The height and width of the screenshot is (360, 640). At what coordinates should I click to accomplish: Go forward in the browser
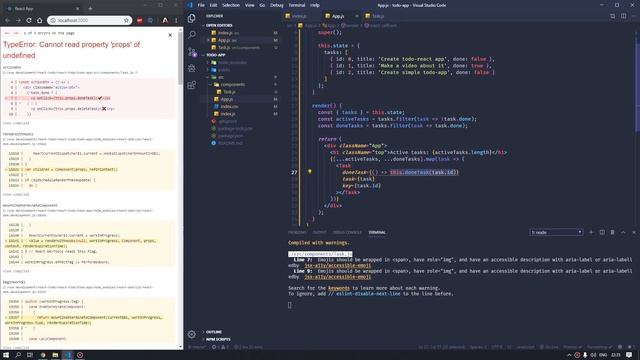18,20
